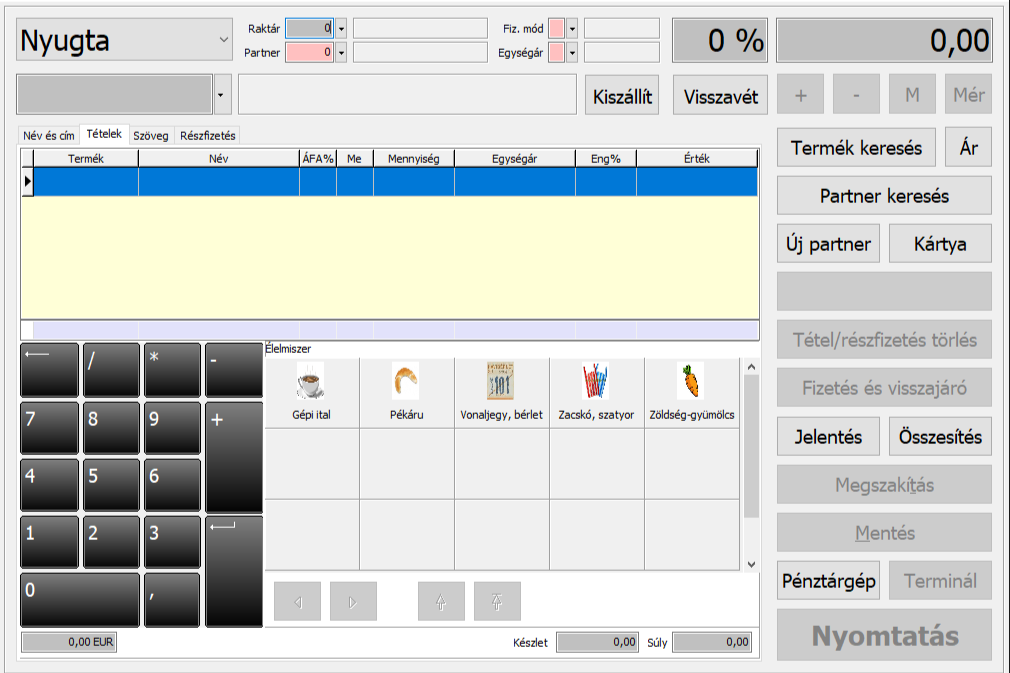
Task: Tap the slash key on the keypad
Action: pyautogui.click(x=111, y=370)
